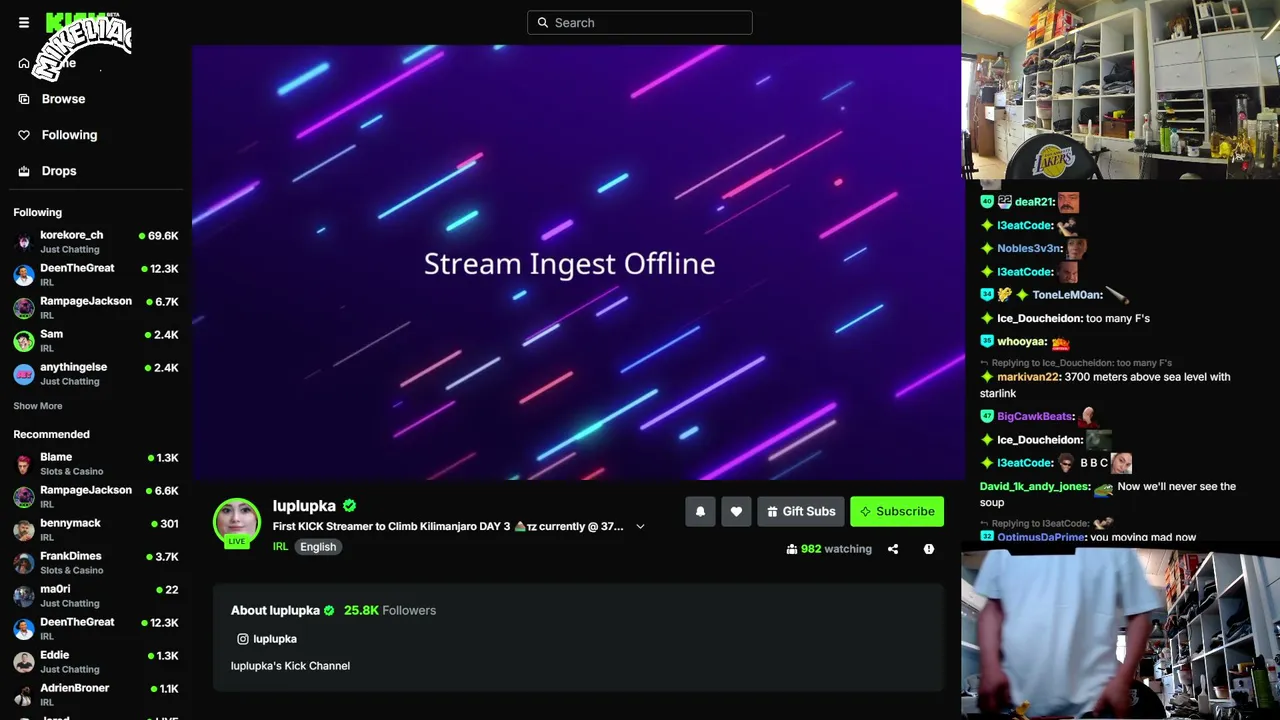Click username BigCawkBeats in chat
This screenshot has width=1280, height=720.
click(1035, 416)
